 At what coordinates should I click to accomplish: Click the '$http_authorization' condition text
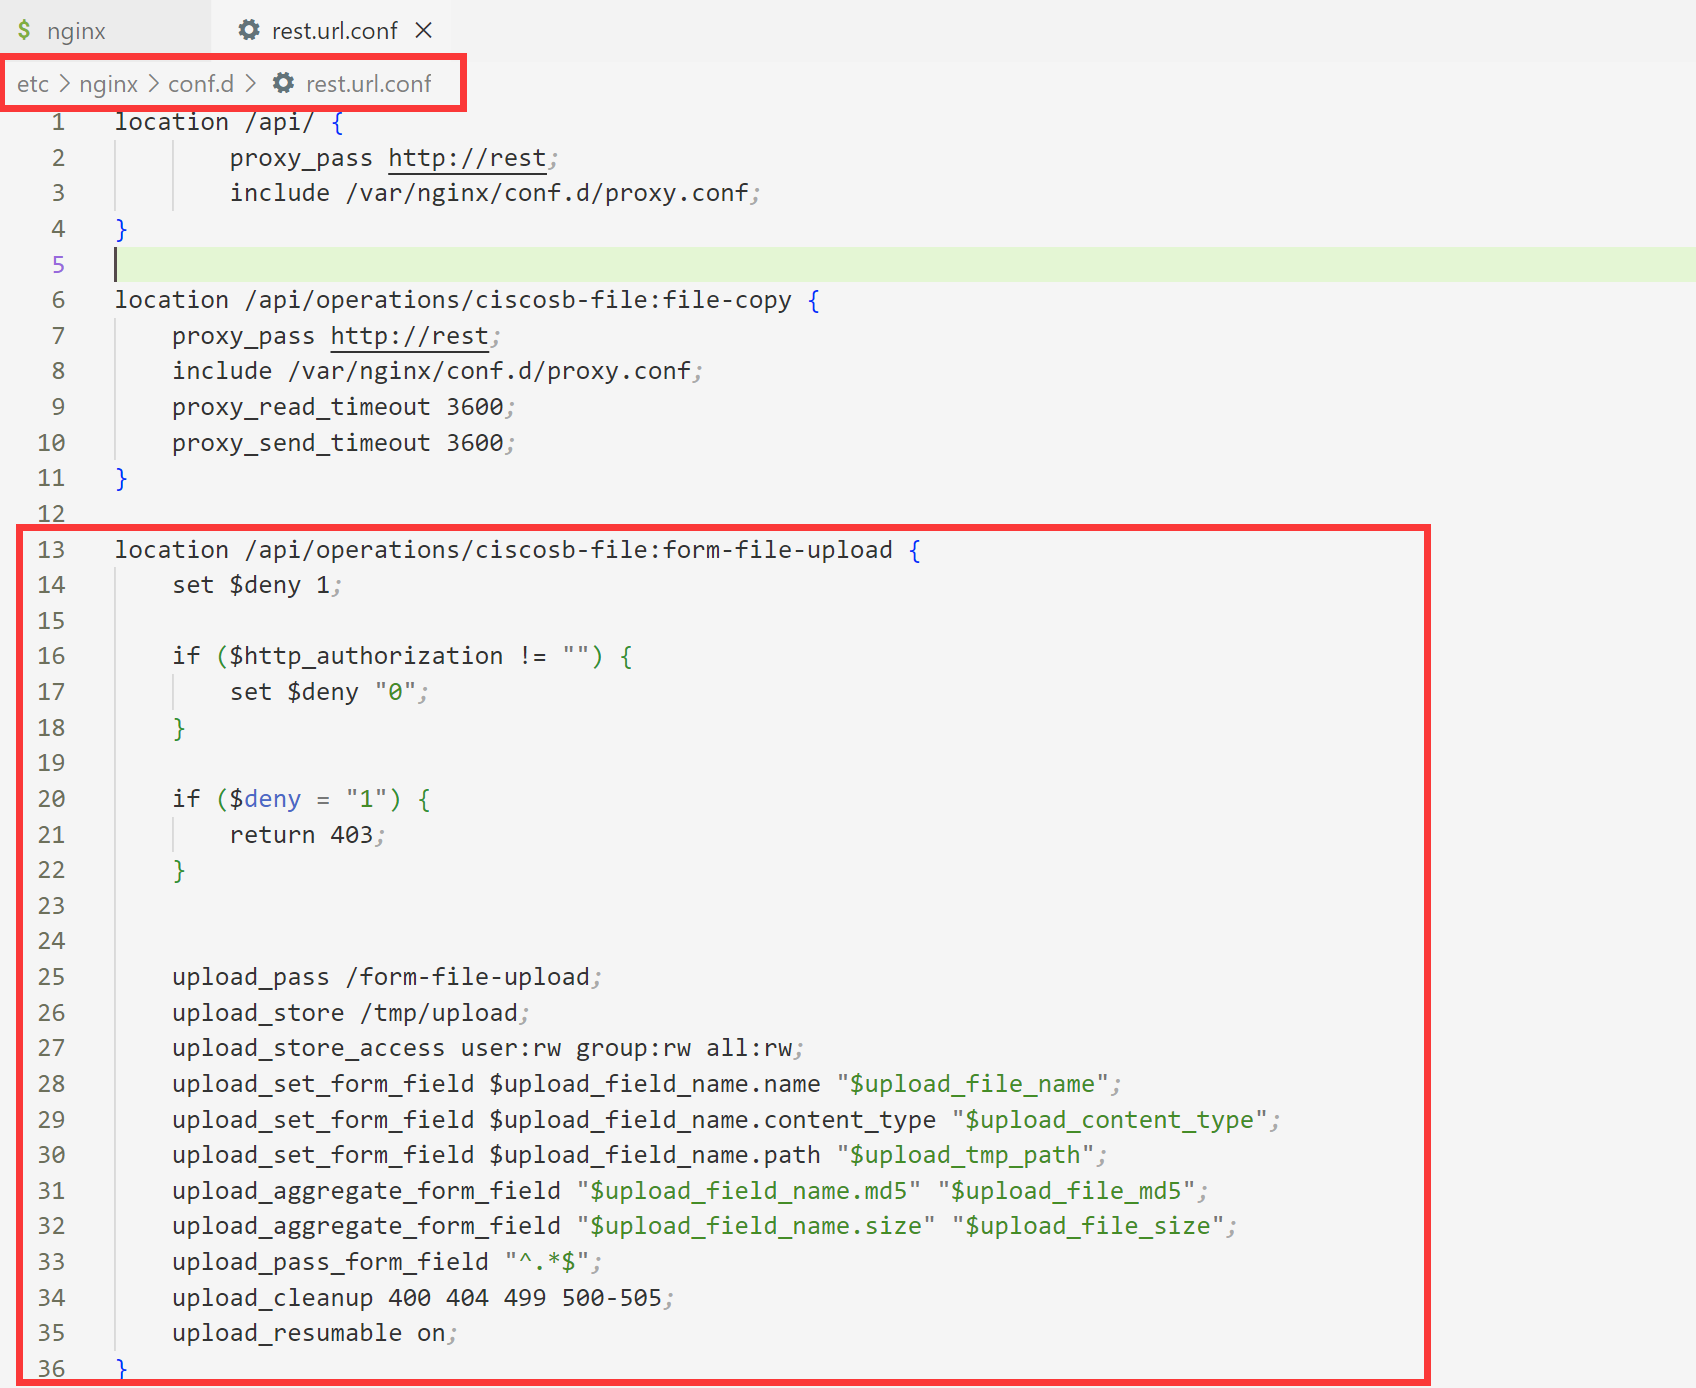click(366, 656)
